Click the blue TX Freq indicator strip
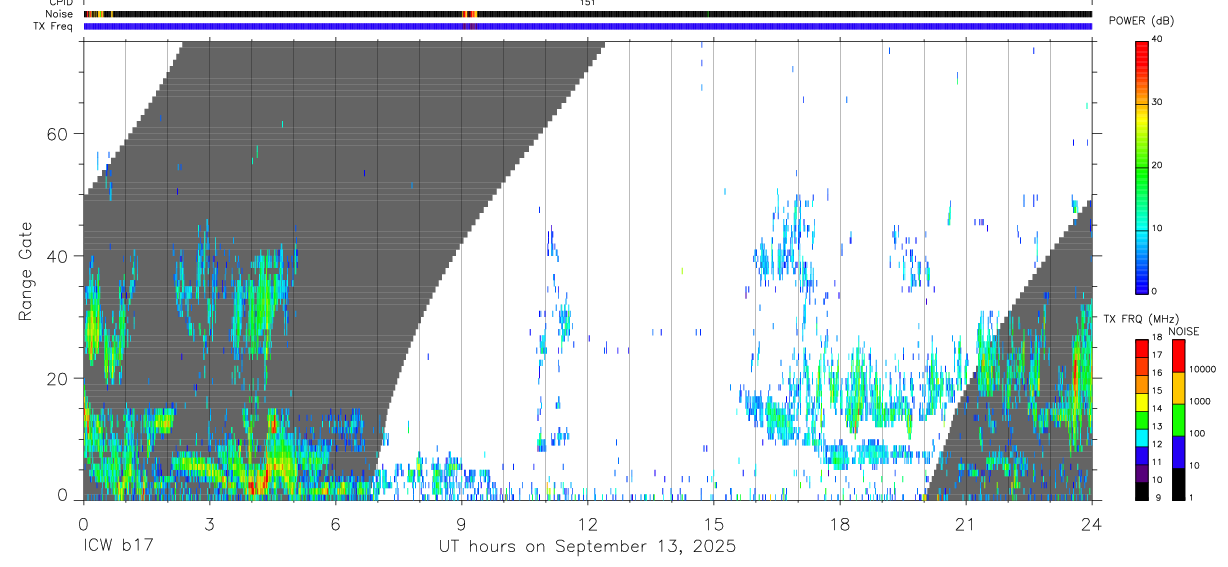This screenshot has width=1228, height=567. 587,26
